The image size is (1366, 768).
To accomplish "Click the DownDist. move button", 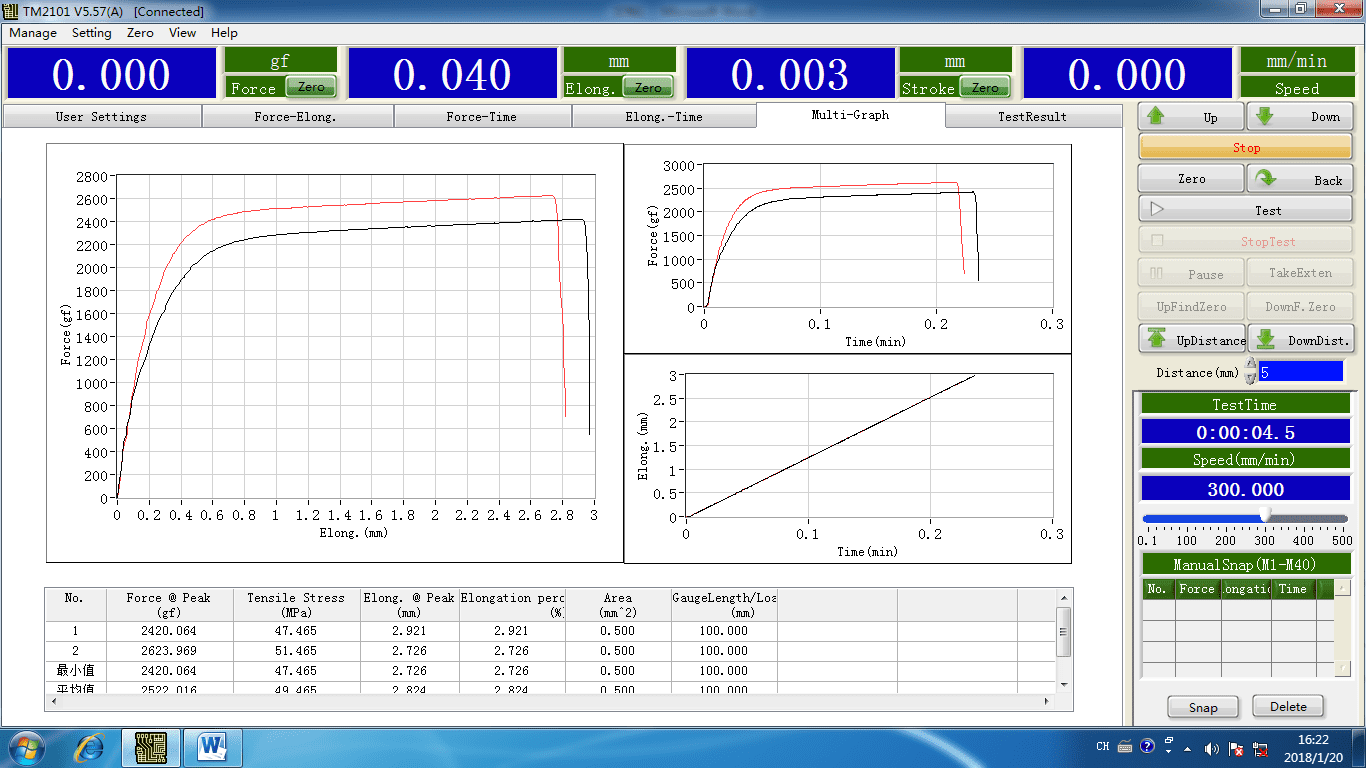I will tap(1300, 340).
